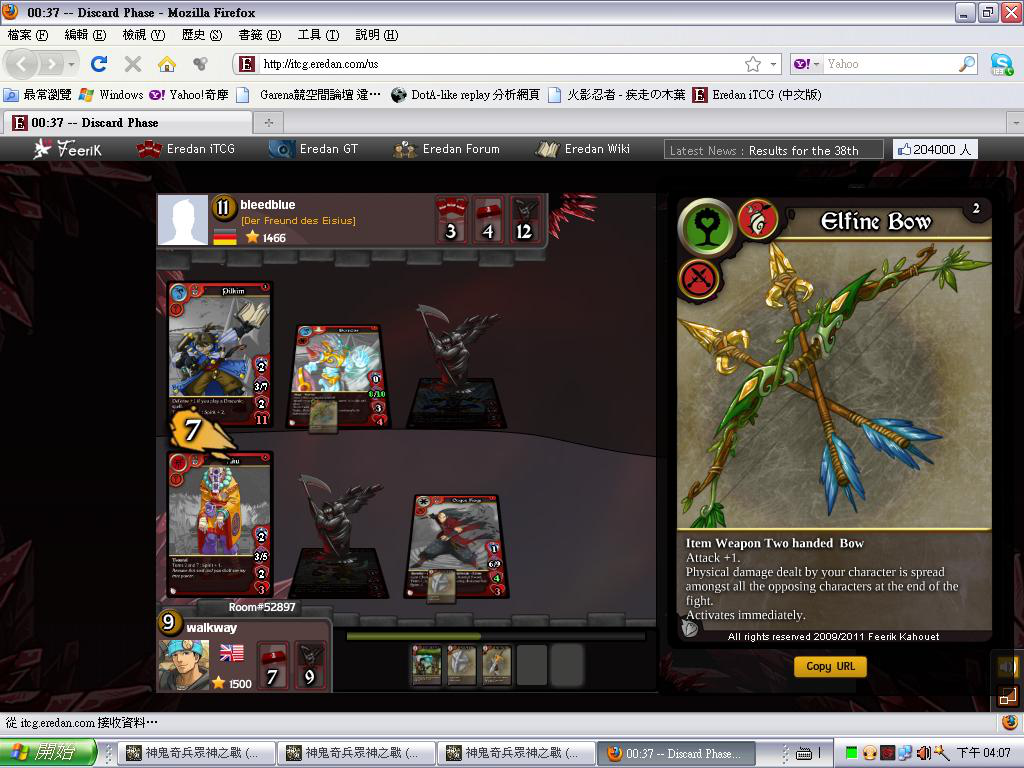Viewport: 1024px width, 768px height.
Task: Select the Pilkim character card
Action: tap(220, 355)
